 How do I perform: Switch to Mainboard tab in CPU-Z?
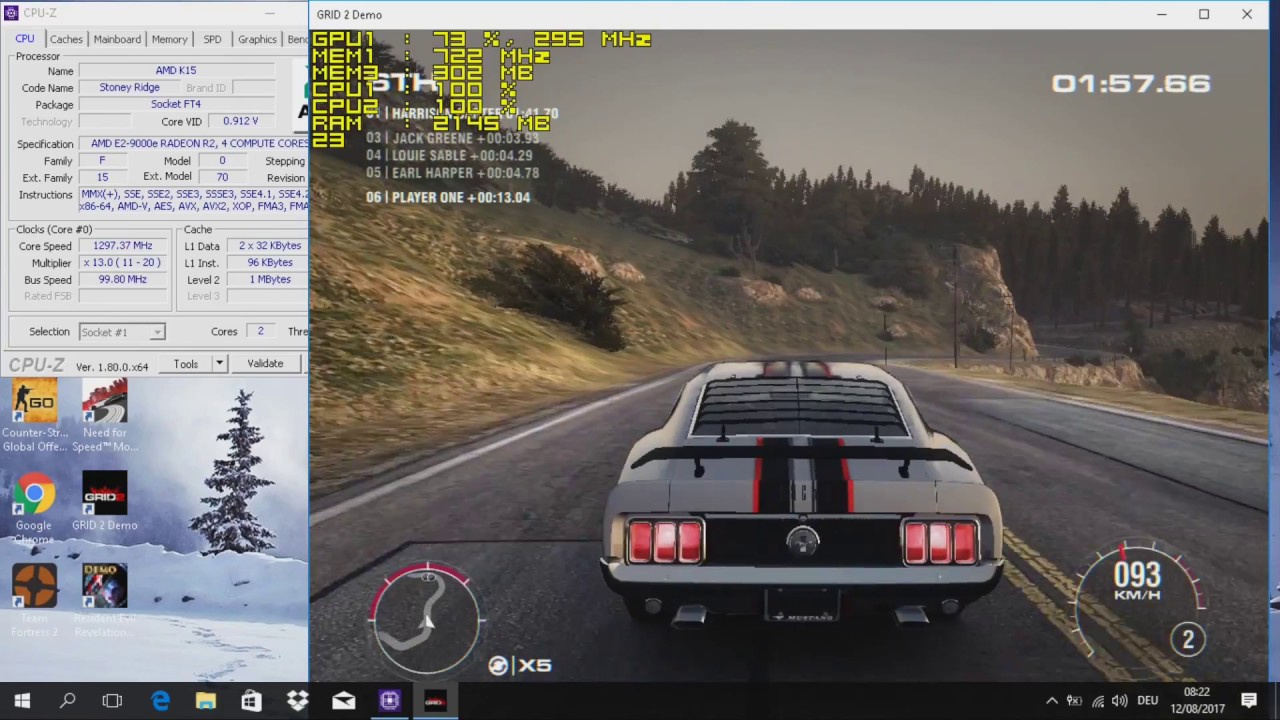tap(117, 39)
